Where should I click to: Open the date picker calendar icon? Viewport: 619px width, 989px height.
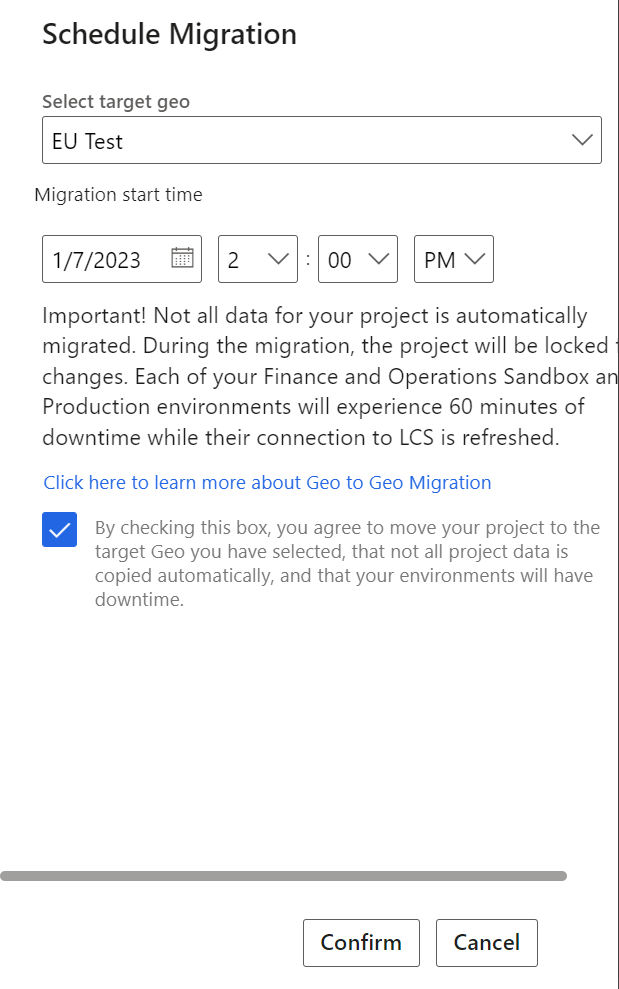(x=182, y=258)
